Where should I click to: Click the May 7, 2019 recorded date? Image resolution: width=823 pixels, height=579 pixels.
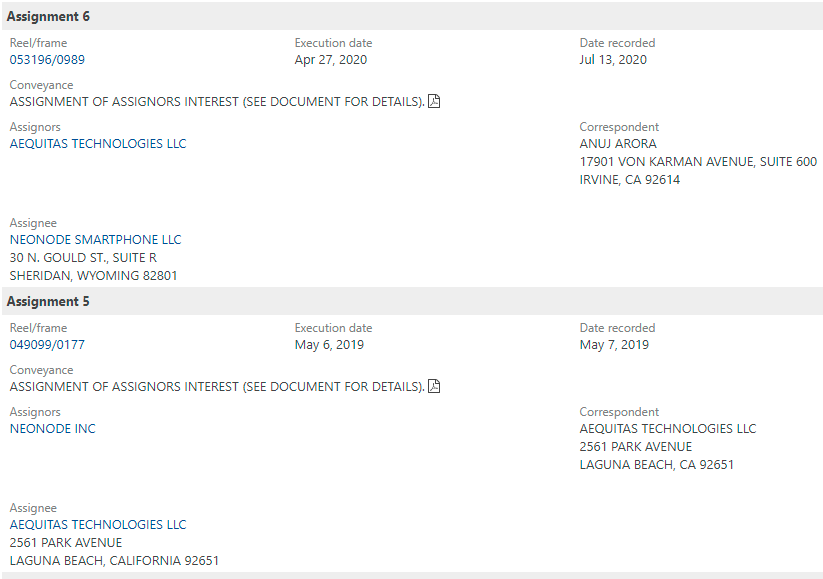(614, 345)
